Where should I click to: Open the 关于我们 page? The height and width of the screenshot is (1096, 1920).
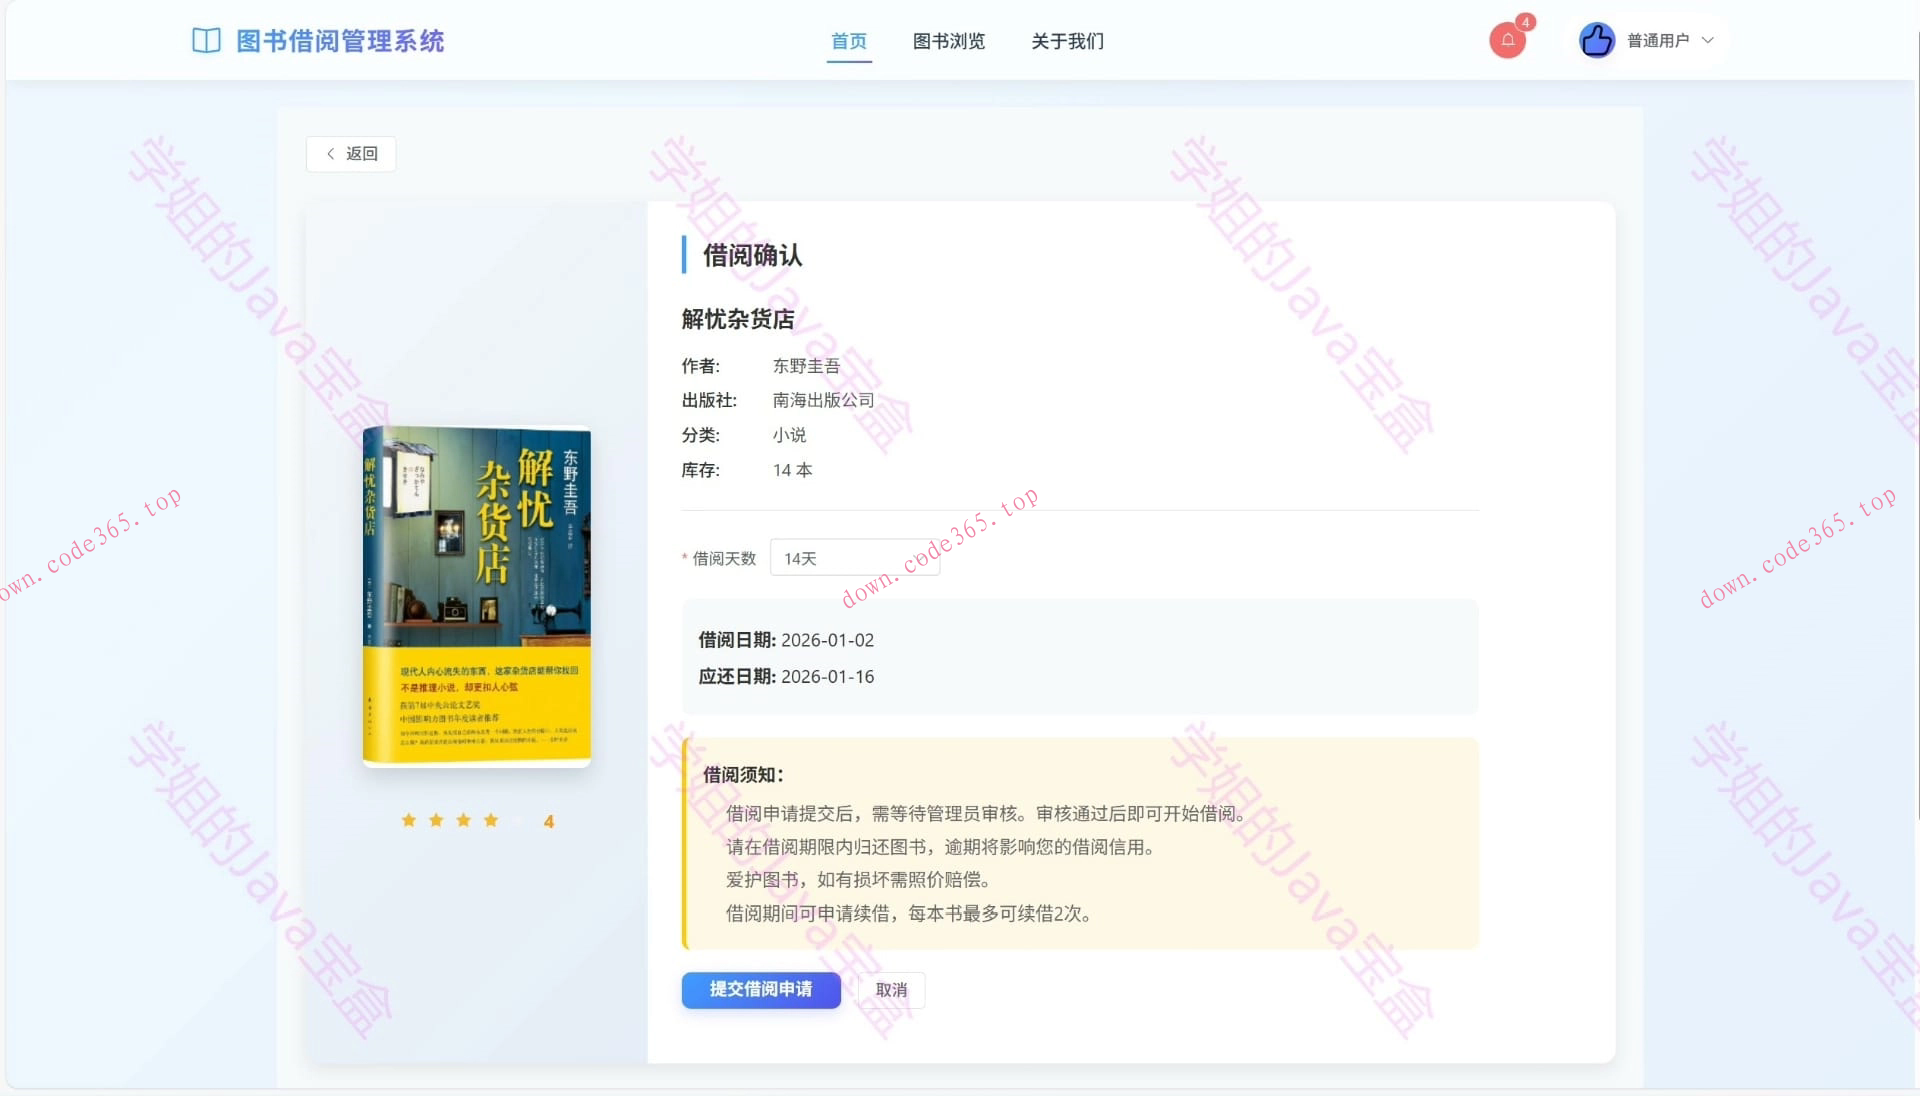[1066, 42]
